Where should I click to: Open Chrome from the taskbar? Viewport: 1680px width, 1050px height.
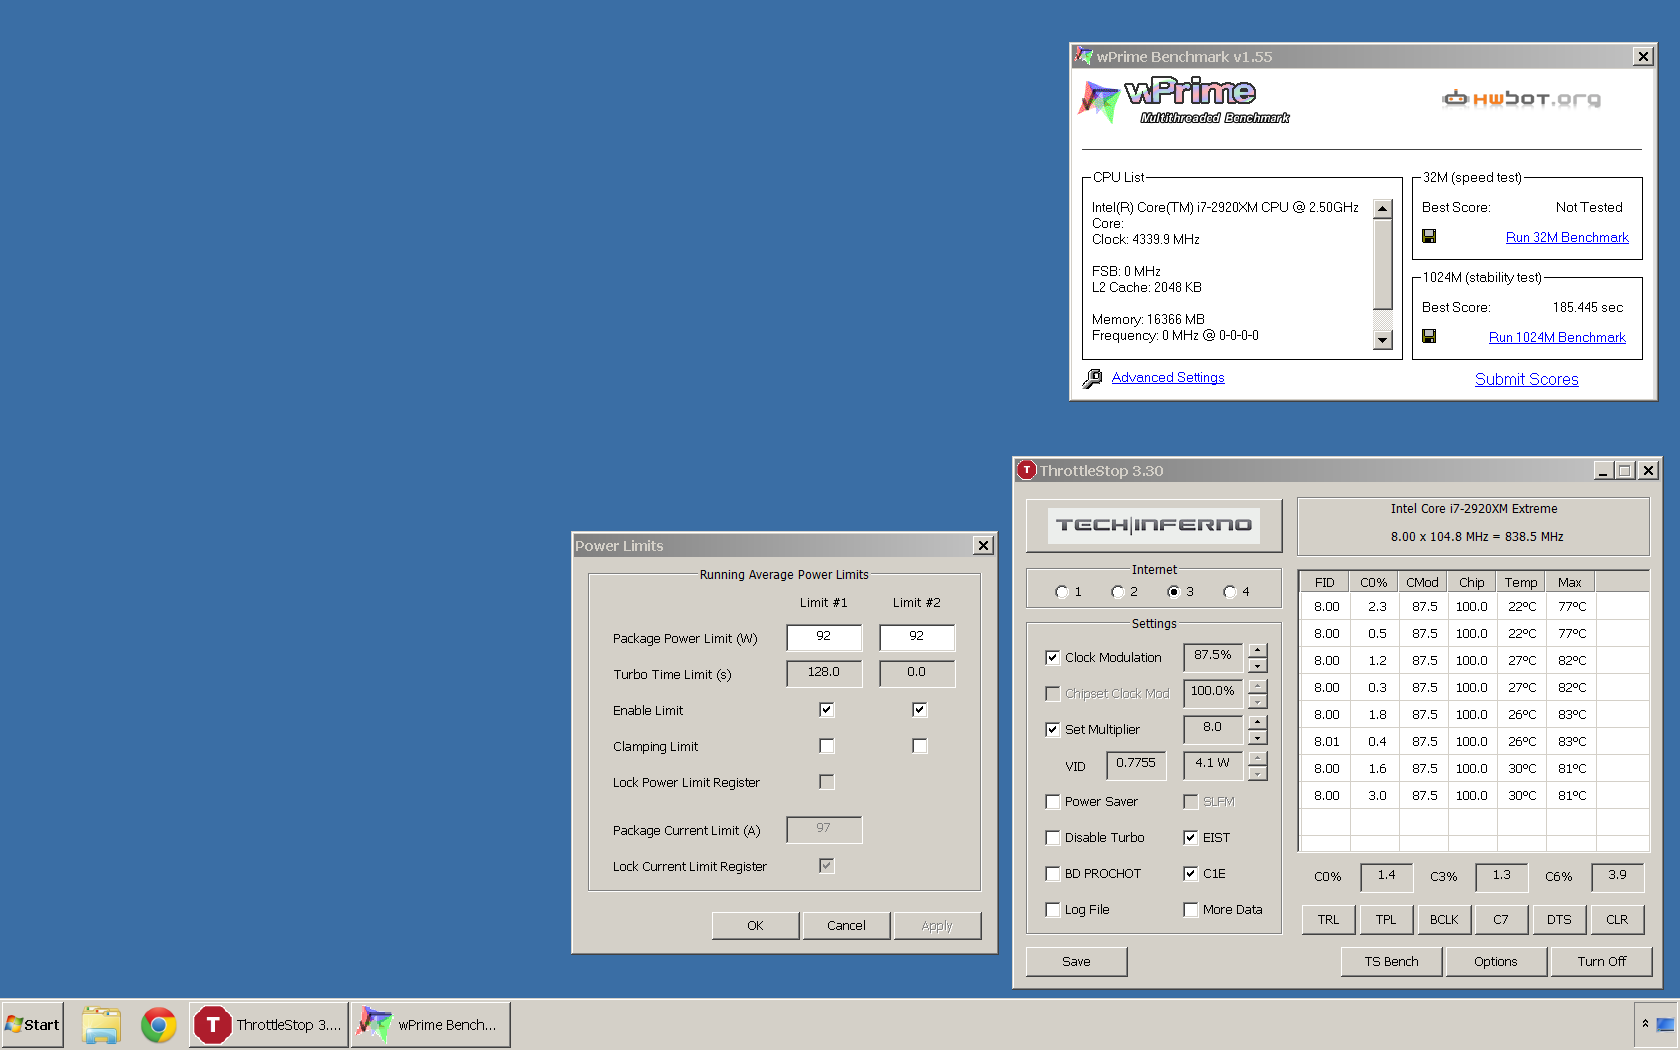(159, 1025)
